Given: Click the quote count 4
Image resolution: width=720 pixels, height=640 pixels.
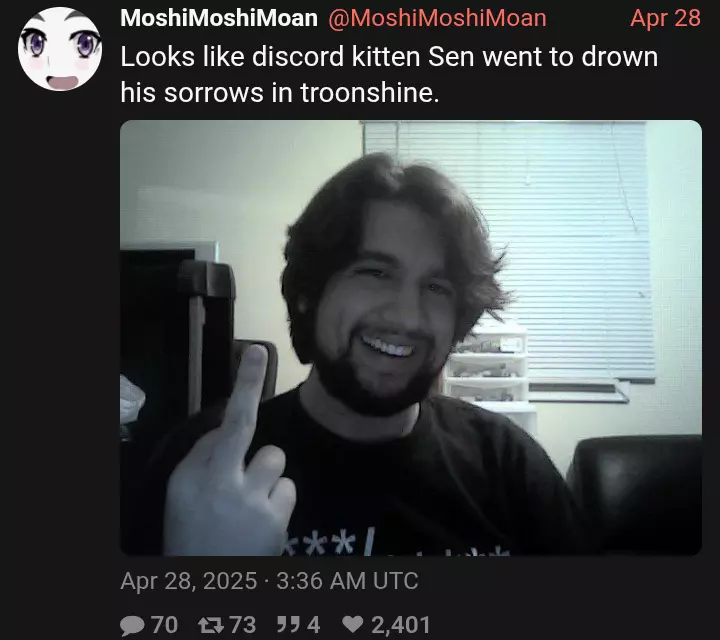Looking at the screenshot, I should [313, 625].
